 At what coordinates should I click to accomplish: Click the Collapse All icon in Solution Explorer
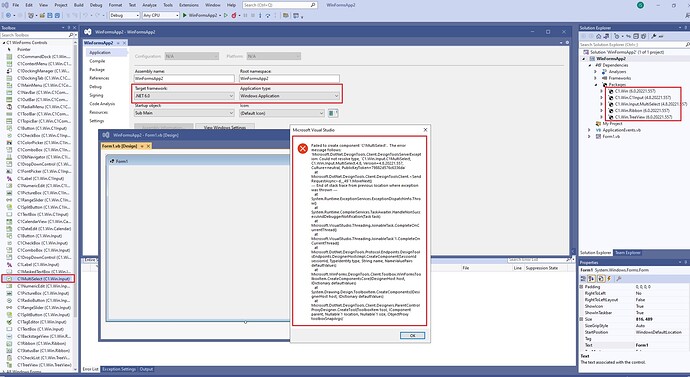click(x=635, y=36)
